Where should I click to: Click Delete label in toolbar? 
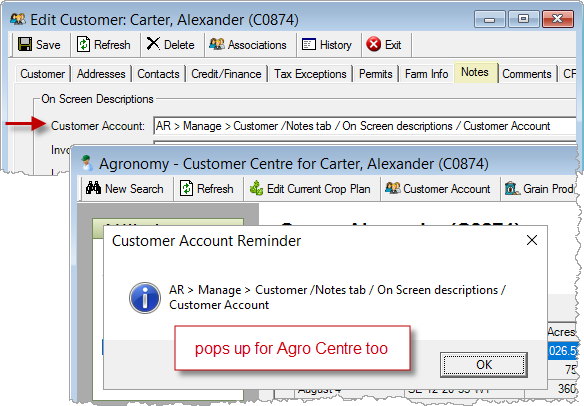(179, 45)
